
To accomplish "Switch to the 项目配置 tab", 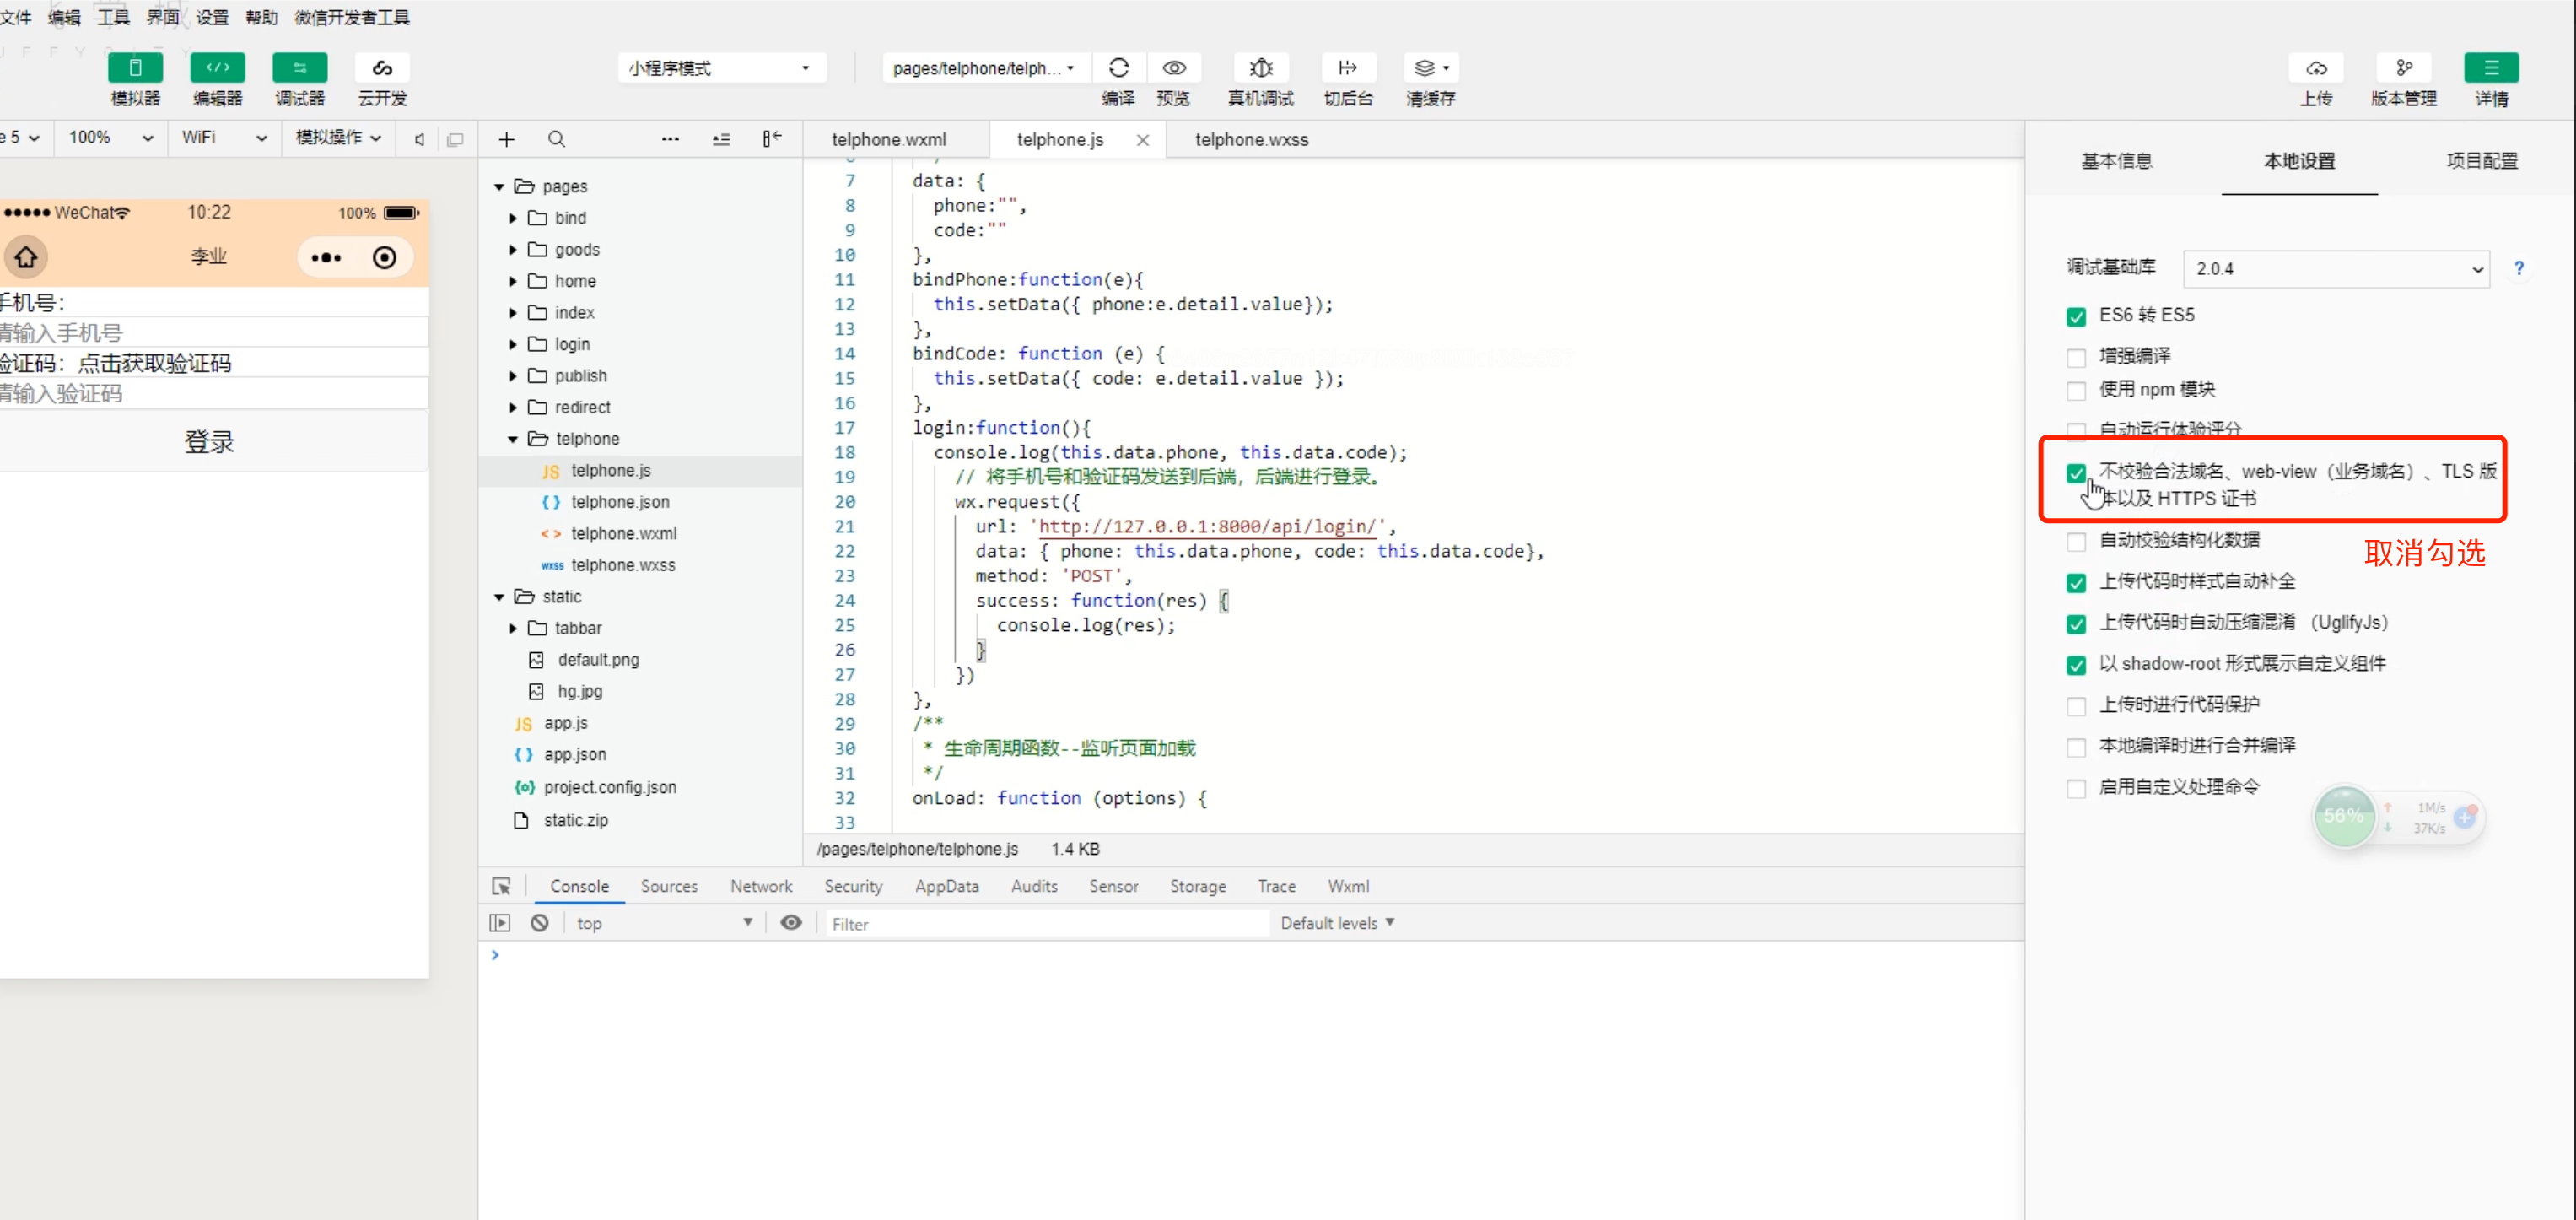I will pyautogui.click(x=2481, y=161).
